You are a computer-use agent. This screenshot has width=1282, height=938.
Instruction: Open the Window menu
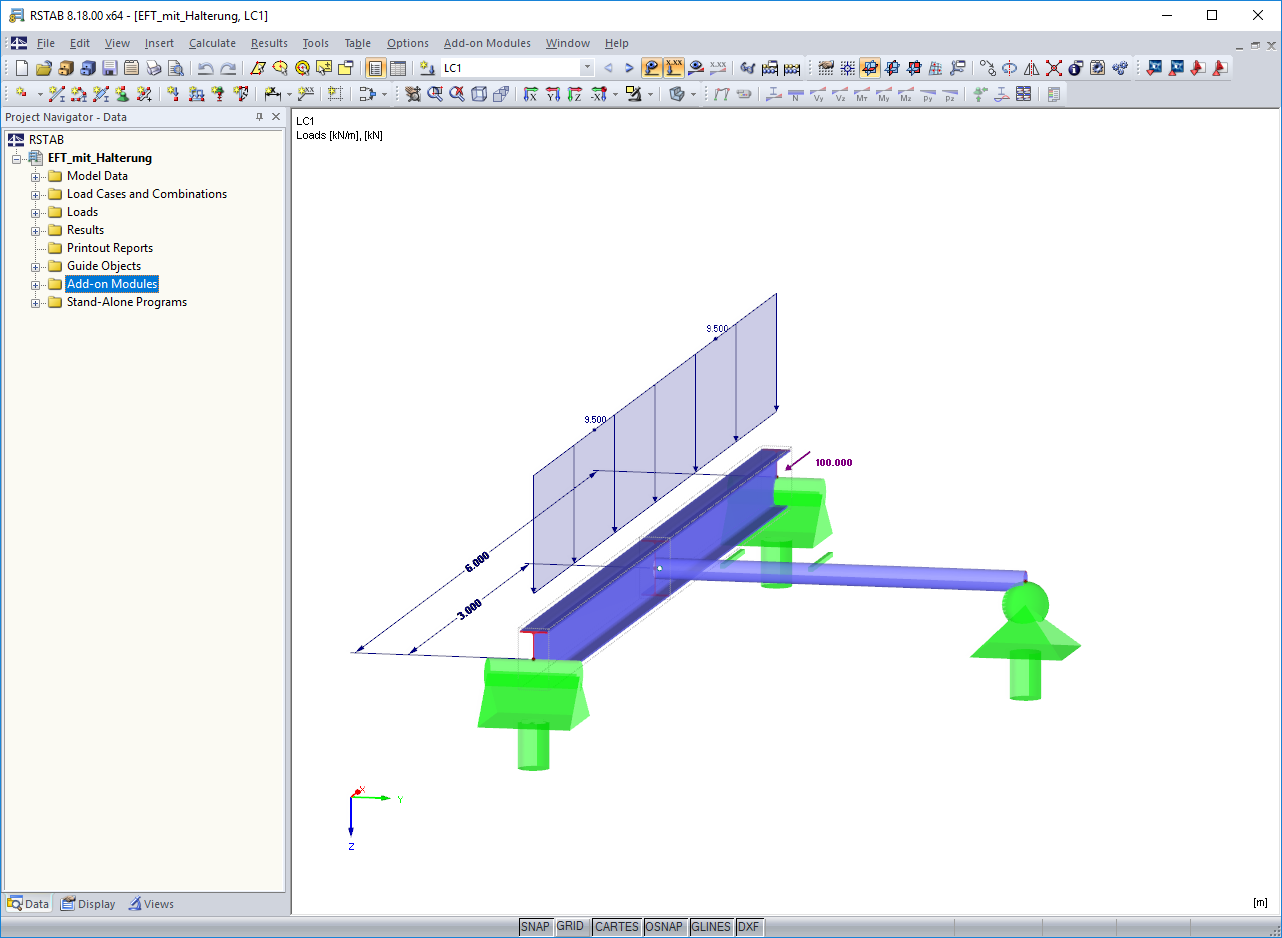click(x=568, y=43)
